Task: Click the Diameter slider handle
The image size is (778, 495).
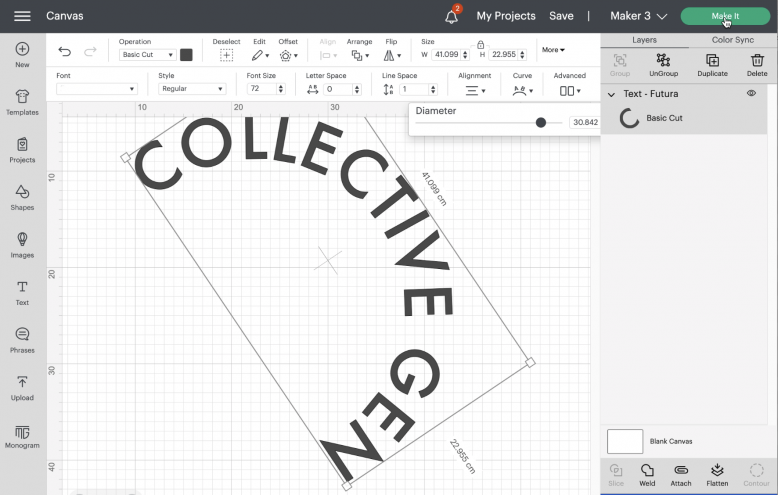Action: [541, 122]
